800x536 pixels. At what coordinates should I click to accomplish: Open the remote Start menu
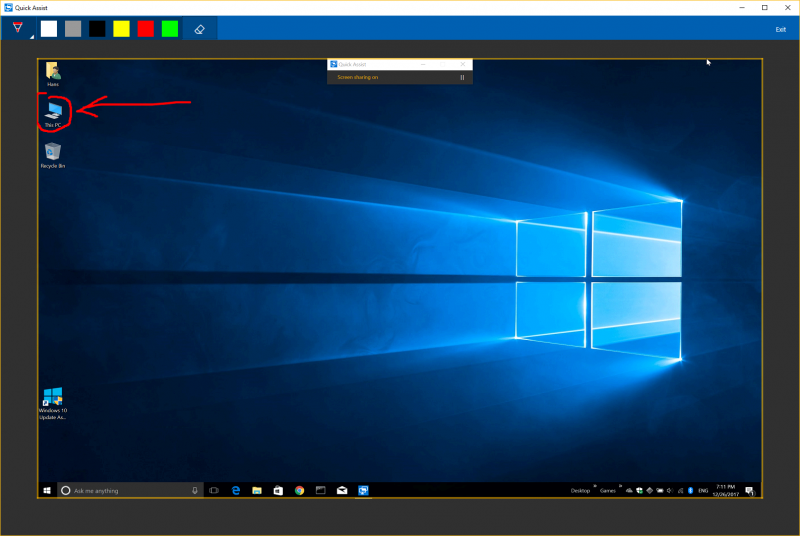(47, 490)
